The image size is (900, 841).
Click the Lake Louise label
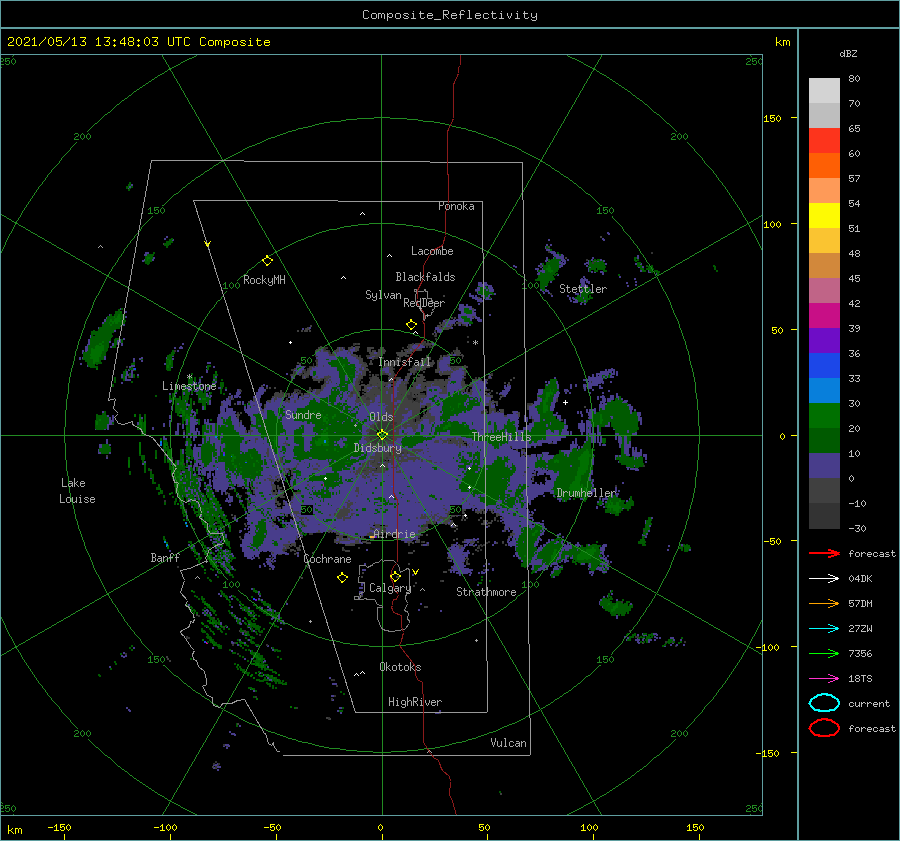pos(77,491)
